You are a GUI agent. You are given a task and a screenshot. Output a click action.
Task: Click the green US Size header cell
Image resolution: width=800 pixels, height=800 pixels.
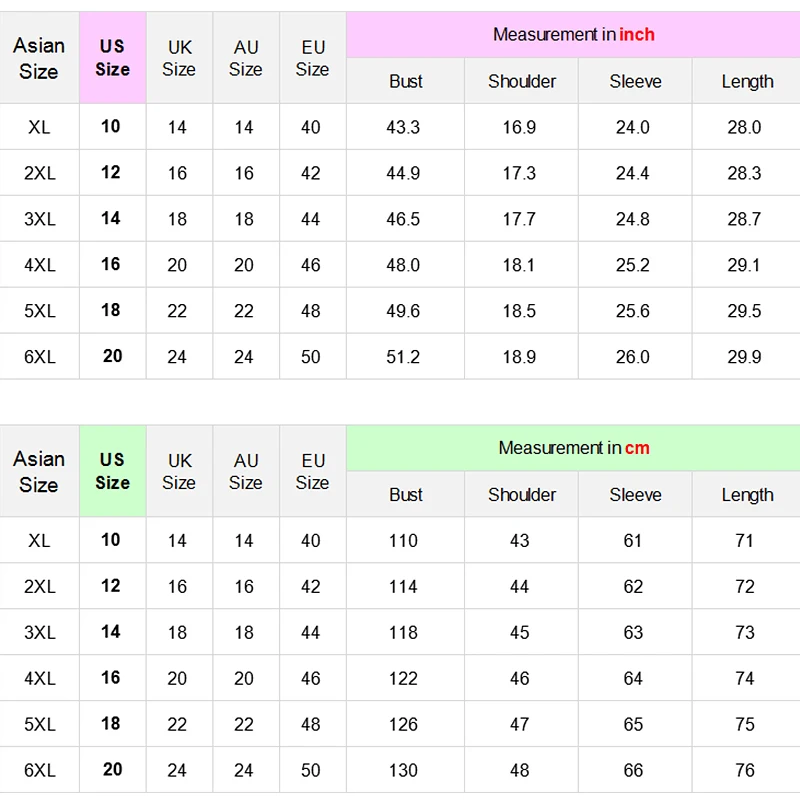tap(113, 471)
